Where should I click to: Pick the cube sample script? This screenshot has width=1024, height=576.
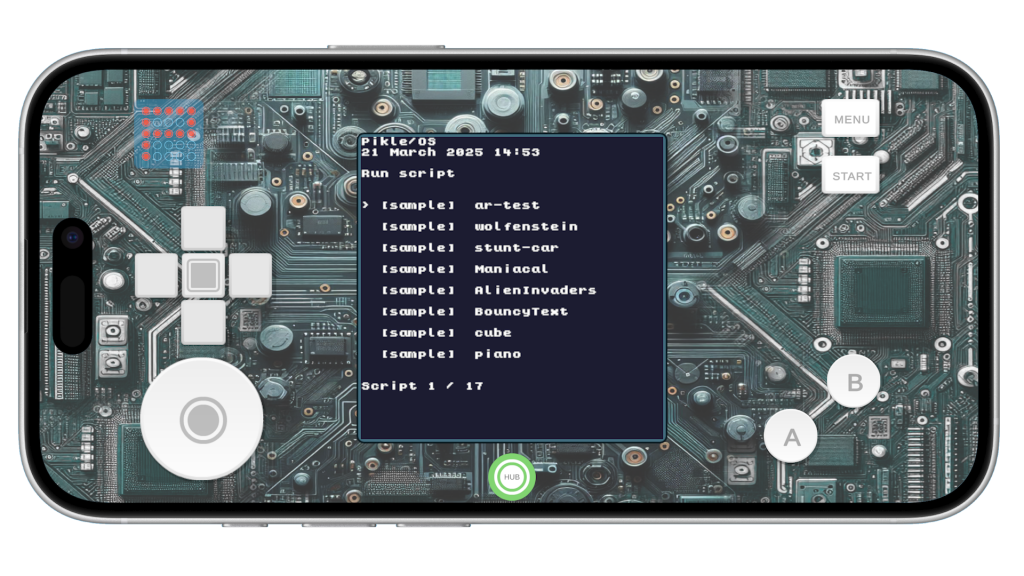coord(446,333)
